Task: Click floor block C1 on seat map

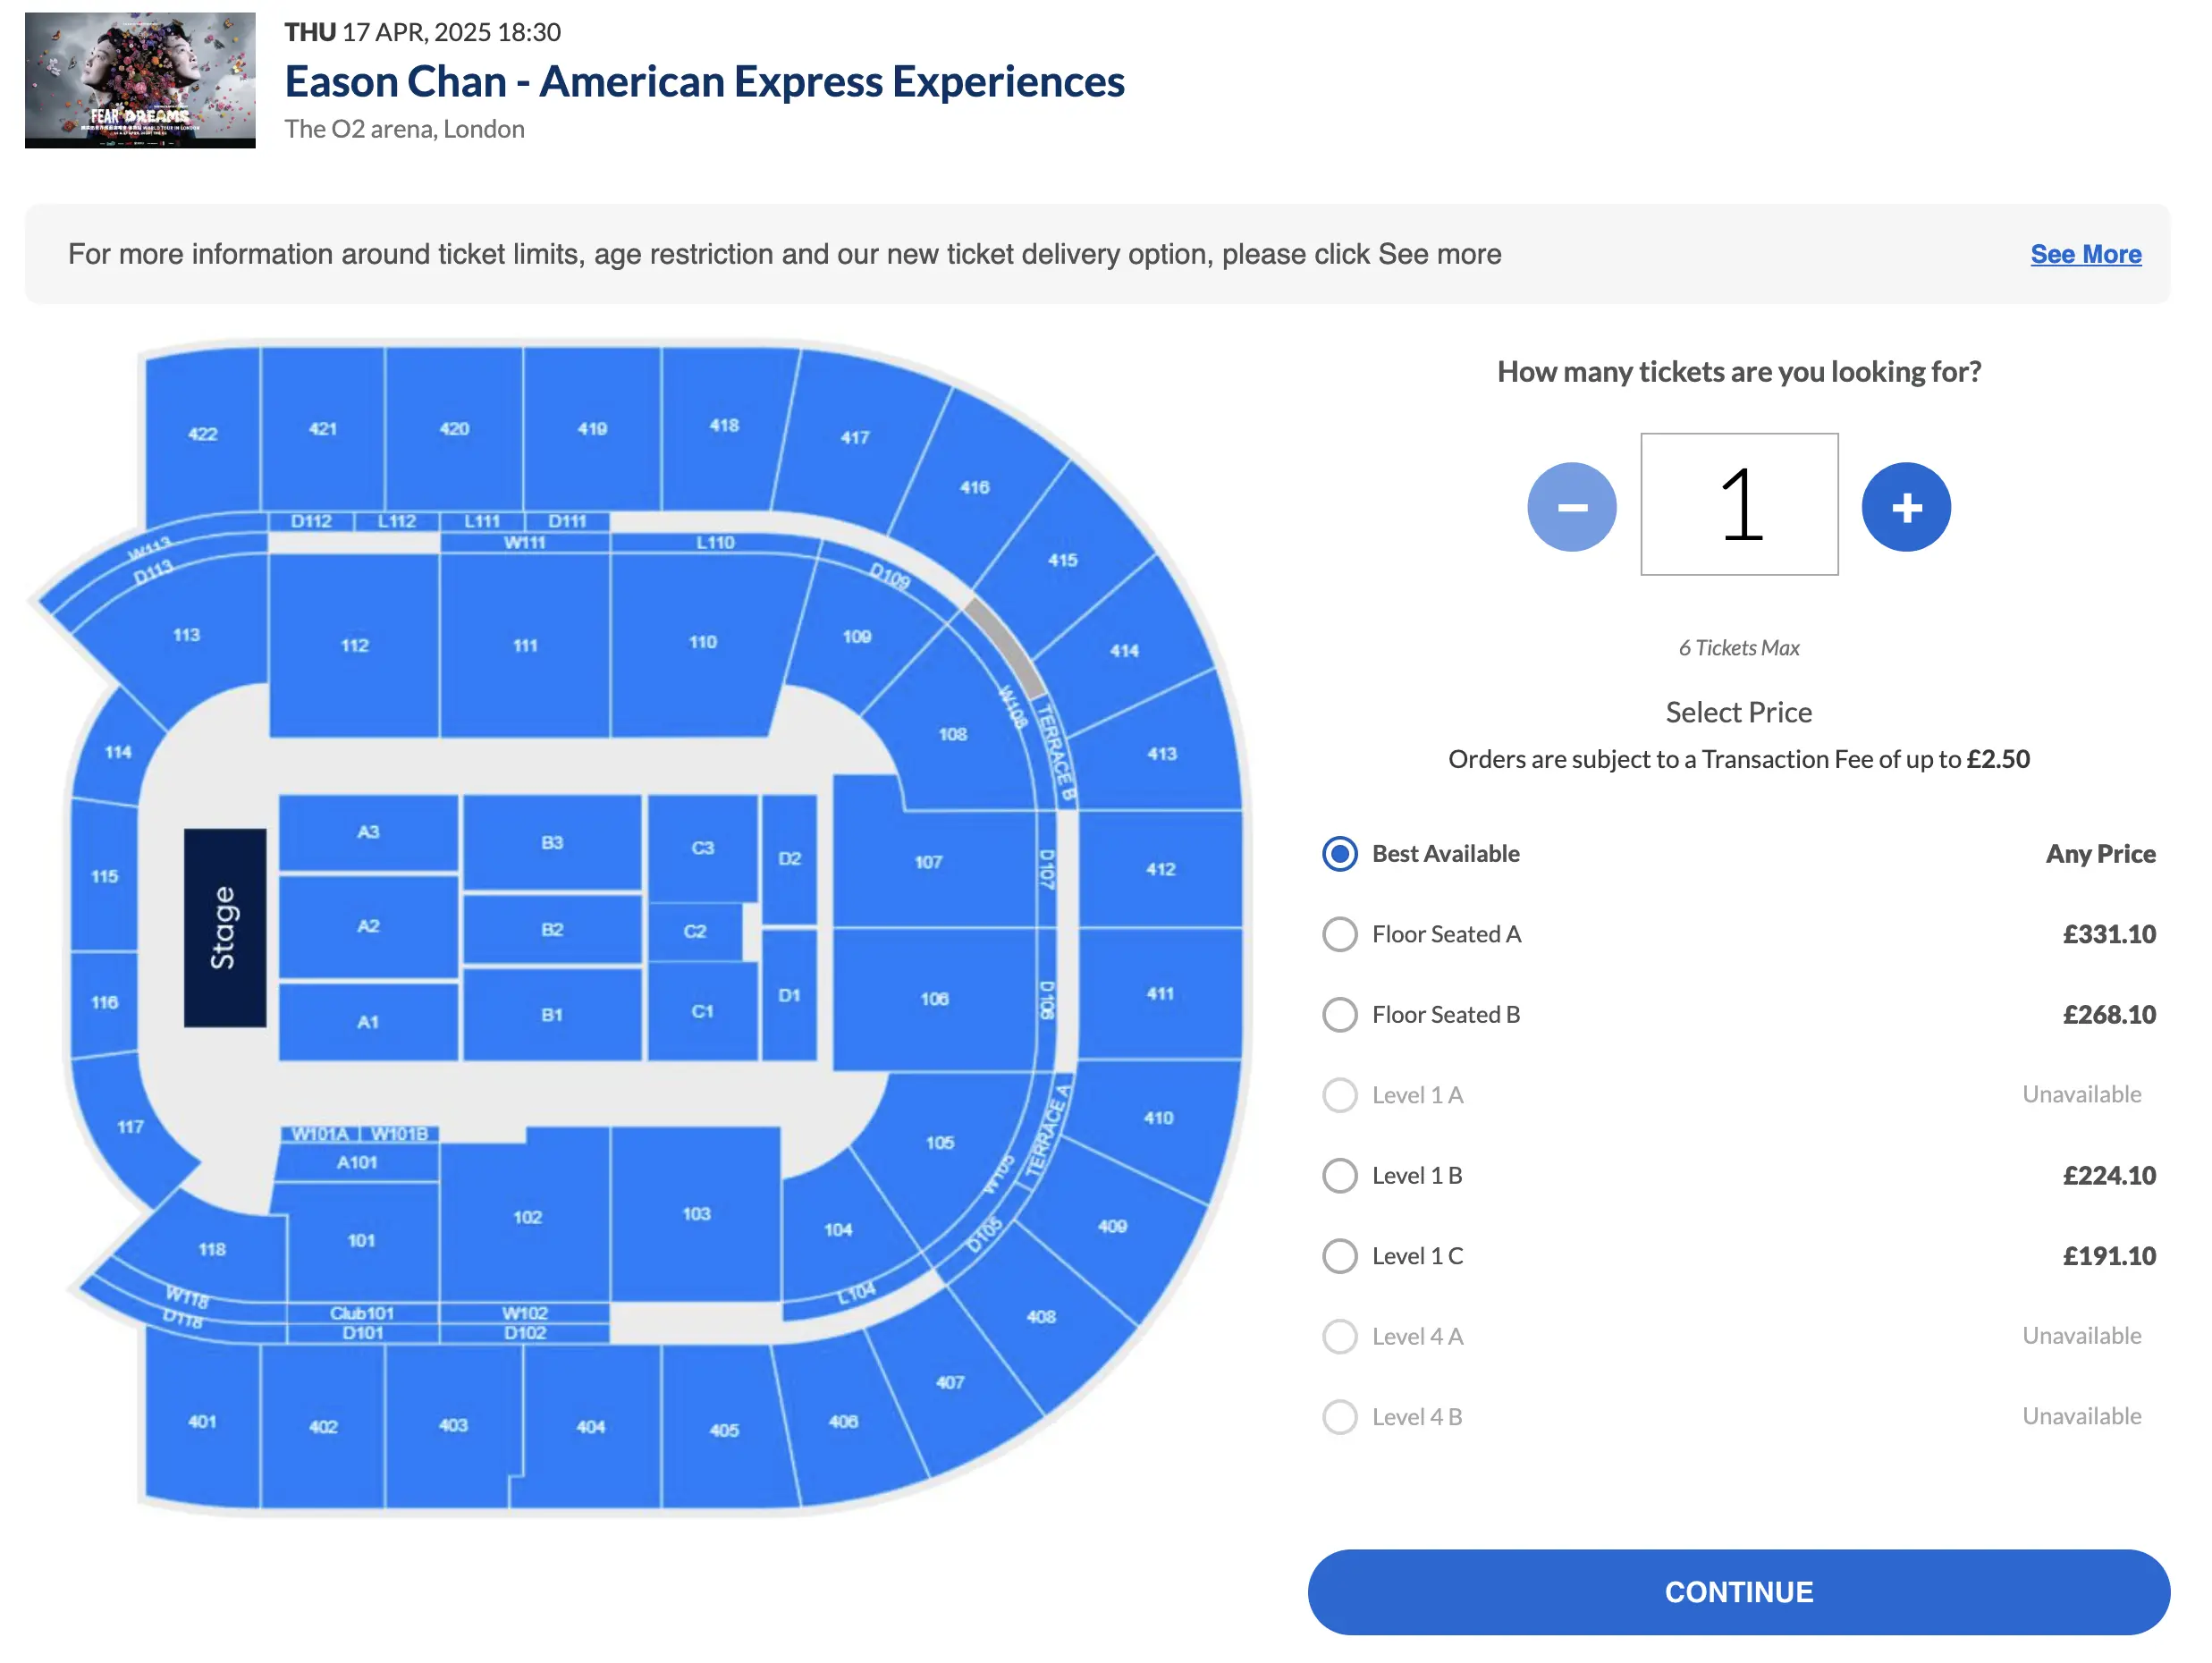Action: tap(702, 1011)
